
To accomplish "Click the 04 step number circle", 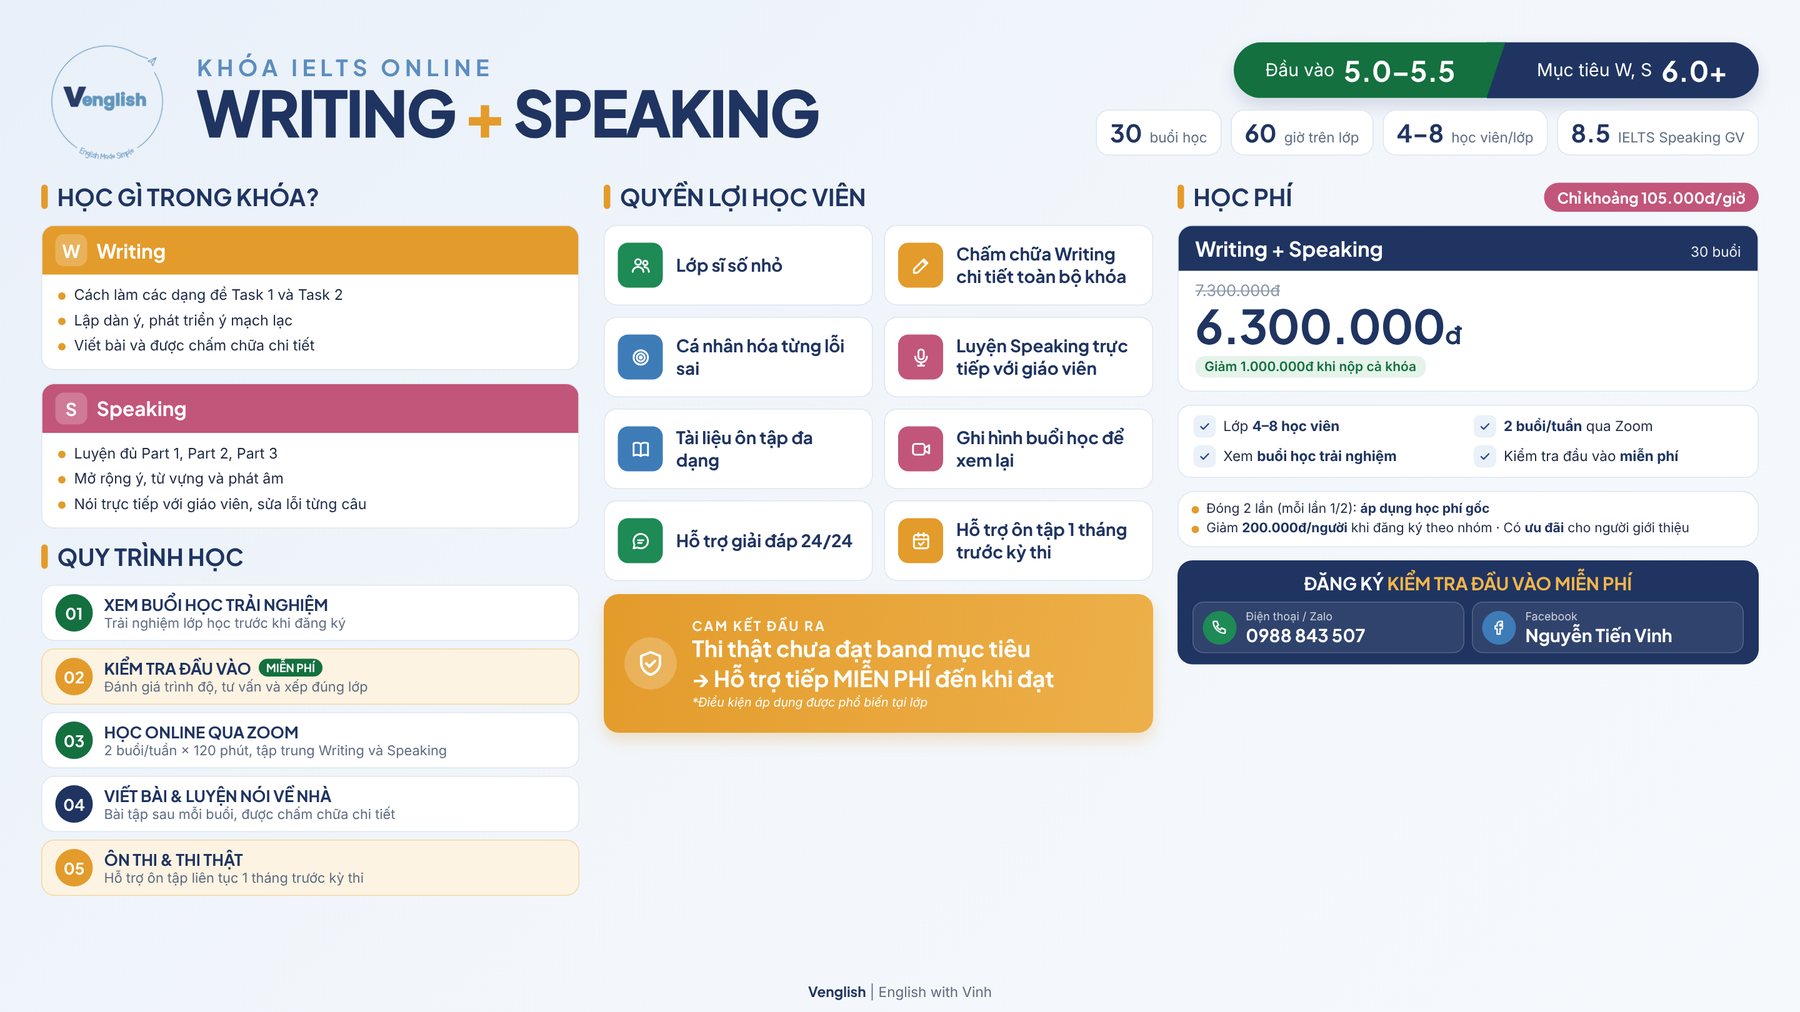I will (x=74, y=804).
